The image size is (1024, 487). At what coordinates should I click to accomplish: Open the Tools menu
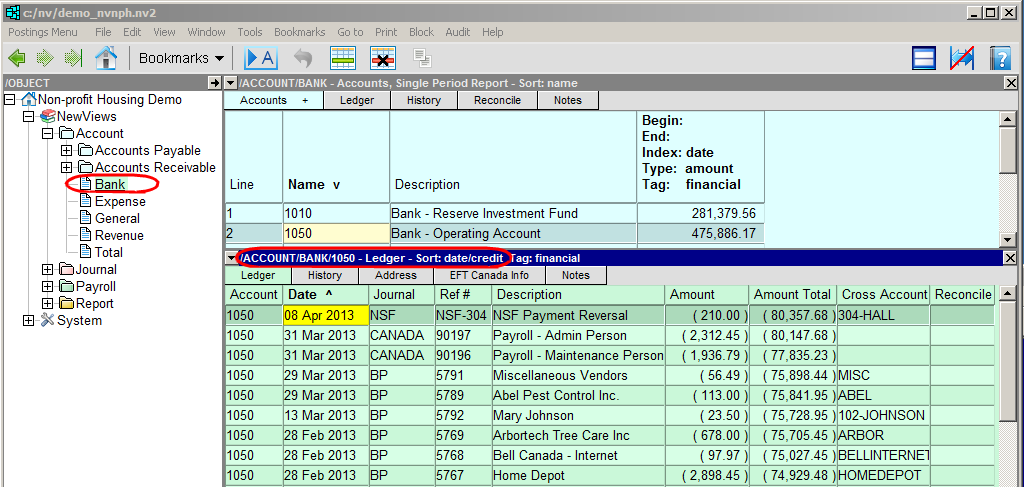click(250, 32)
